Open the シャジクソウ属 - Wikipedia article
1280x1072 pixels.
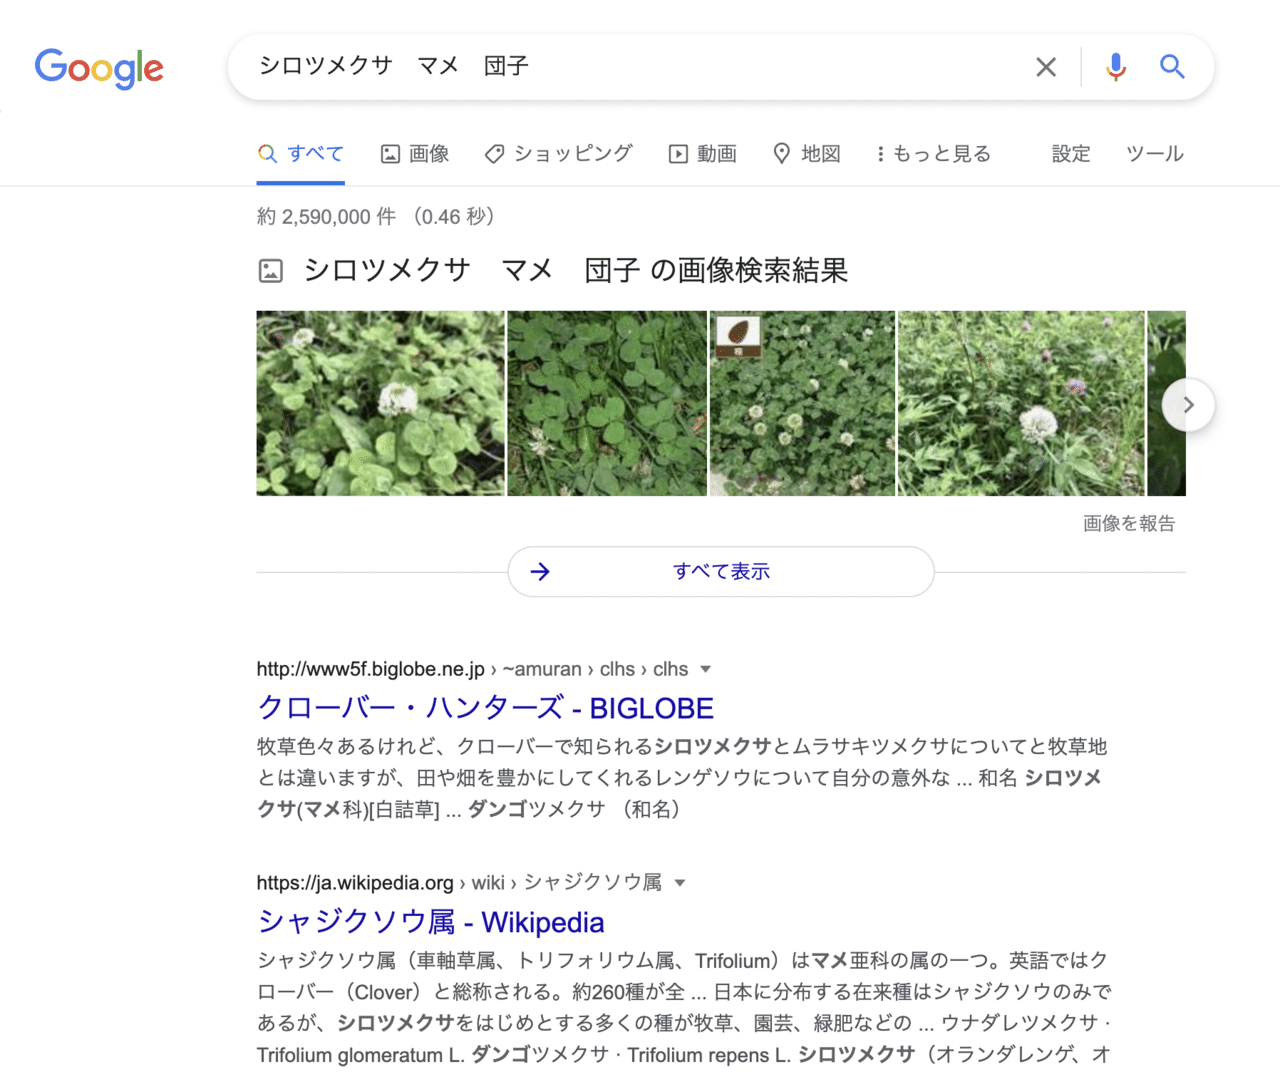[x=430, y=922]
